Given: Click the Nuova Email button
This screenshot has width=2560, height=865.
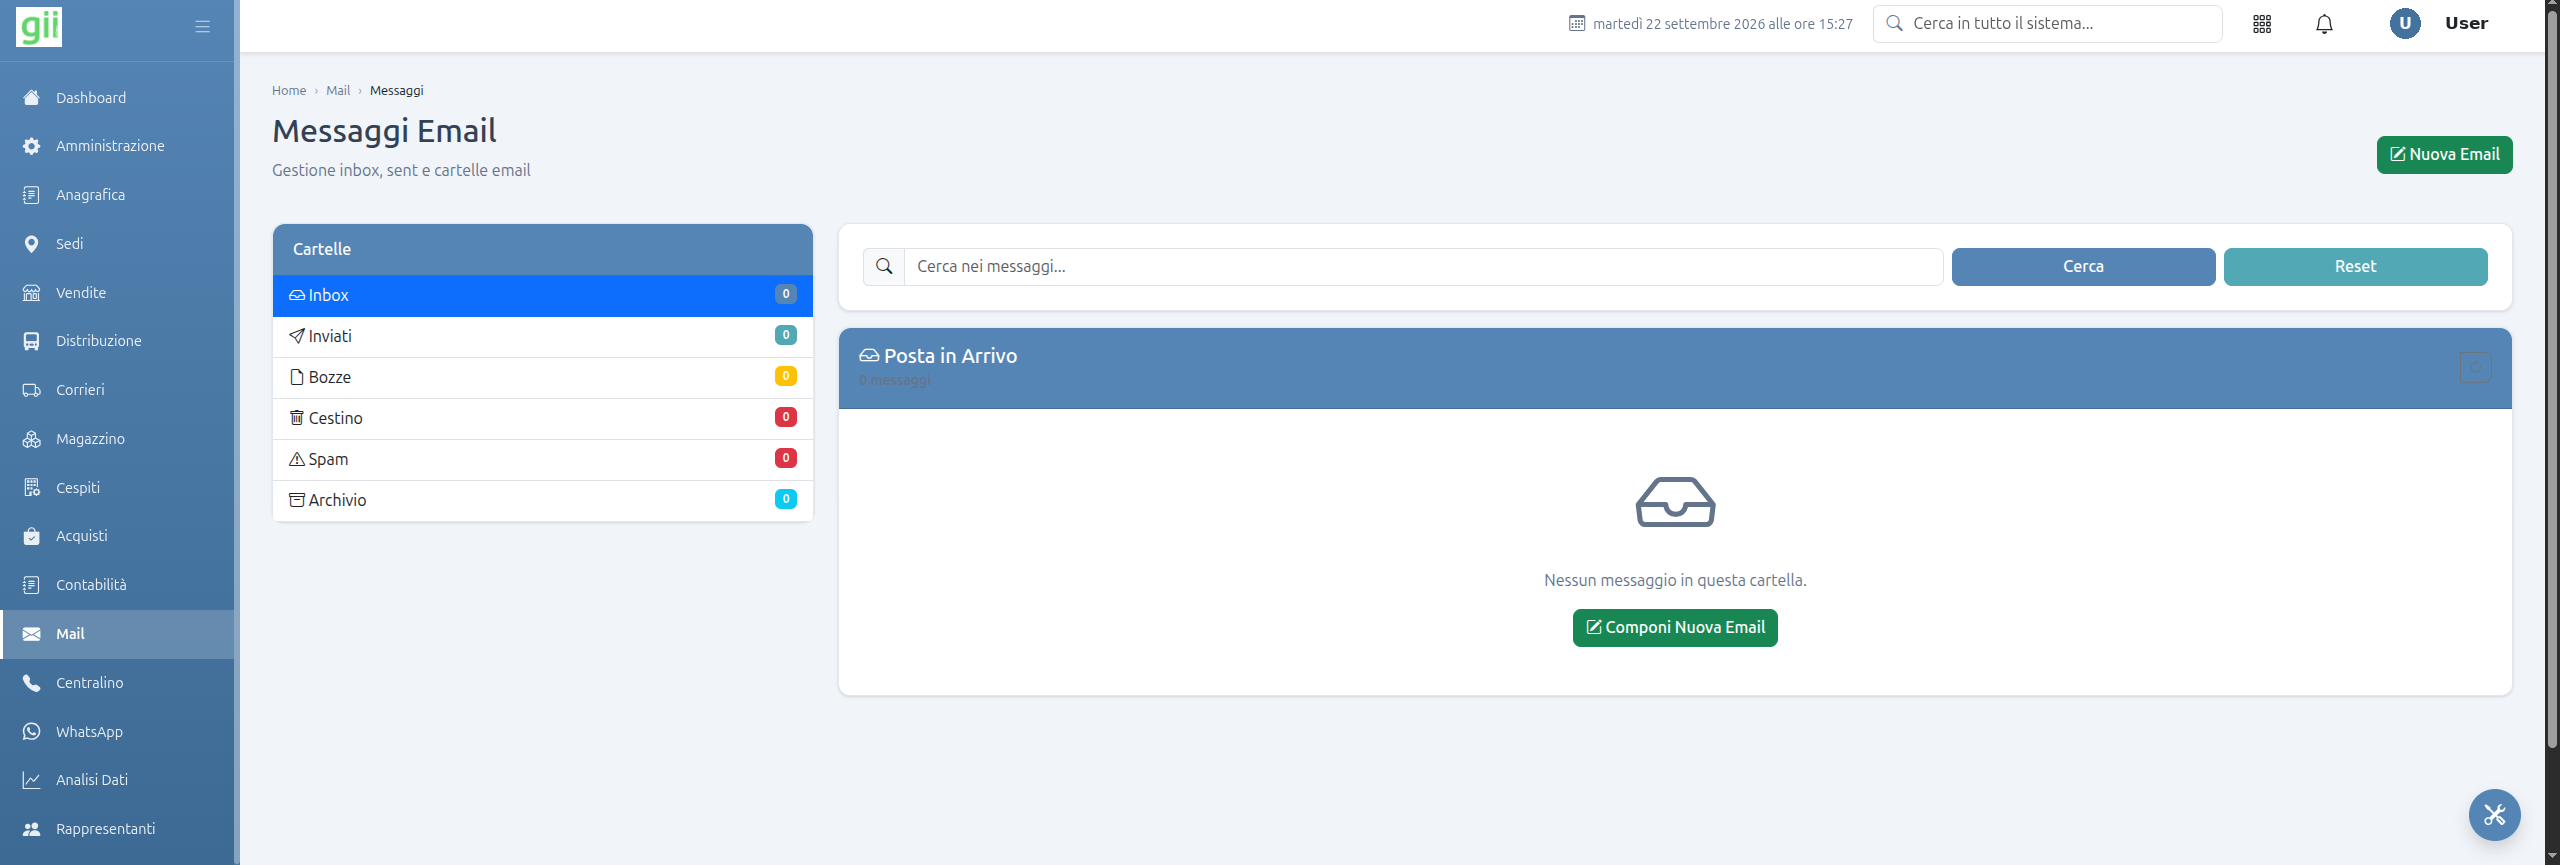Looking at the screenshot, I should point(2444,155).
